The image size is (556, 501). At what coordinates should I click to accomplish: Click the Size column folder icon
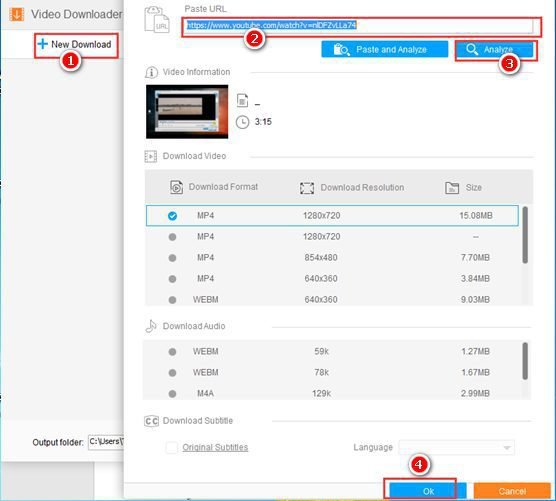pos(452,188)
